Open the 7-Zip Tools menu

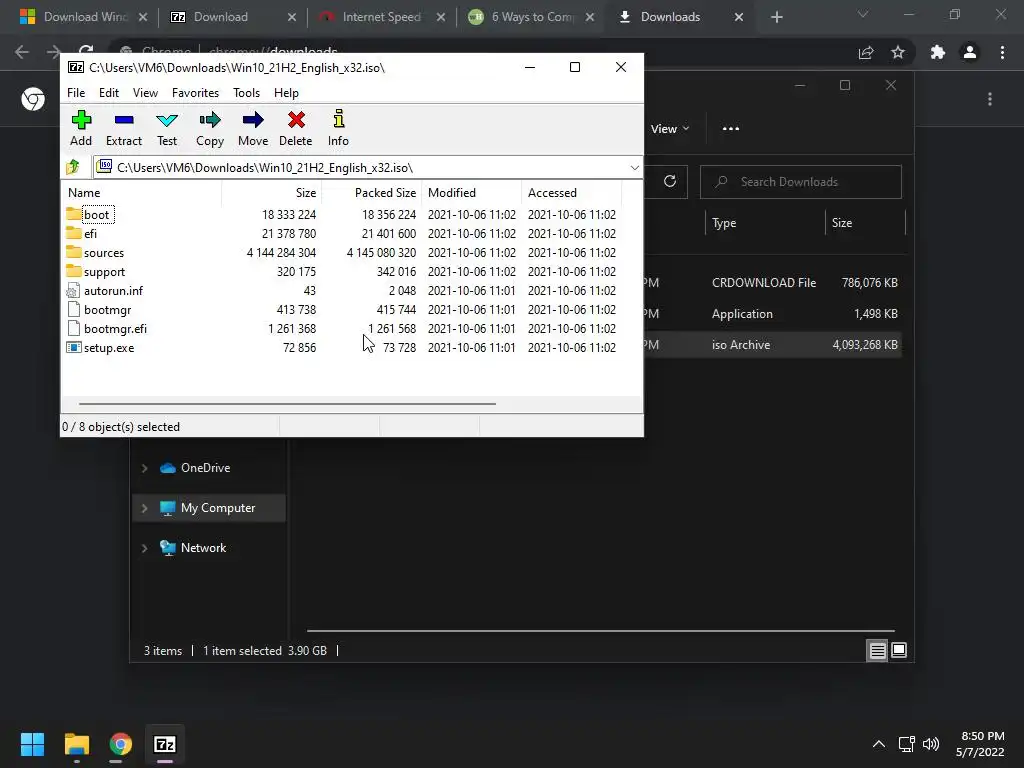click(246, 93)
